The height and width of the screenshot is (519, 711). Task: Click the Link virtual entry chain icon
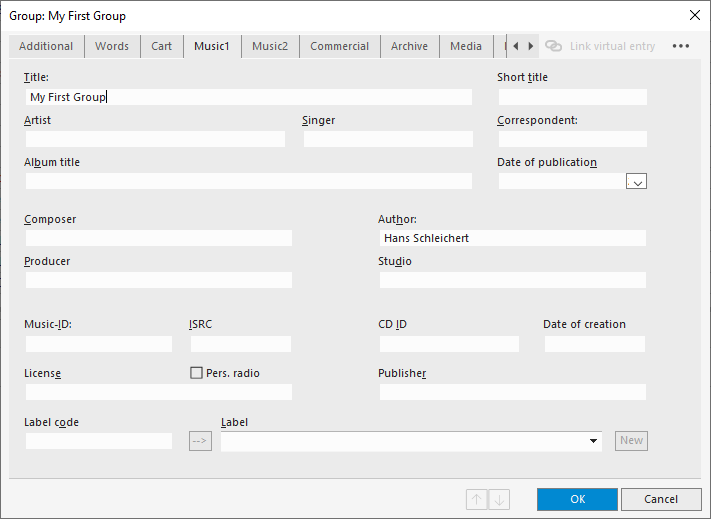pyautogui.click(x=553, y=46)
